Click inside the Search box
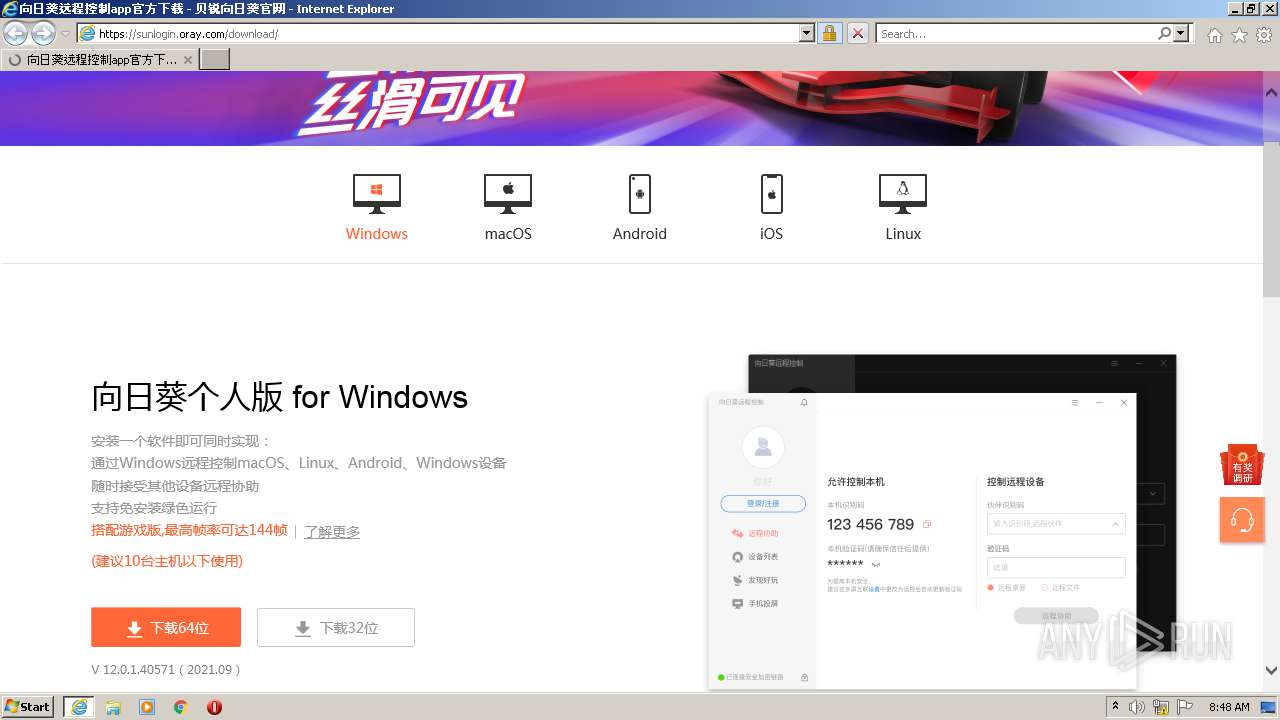This screenshot has width=1280, height=720. click(x=1015, y=33)
